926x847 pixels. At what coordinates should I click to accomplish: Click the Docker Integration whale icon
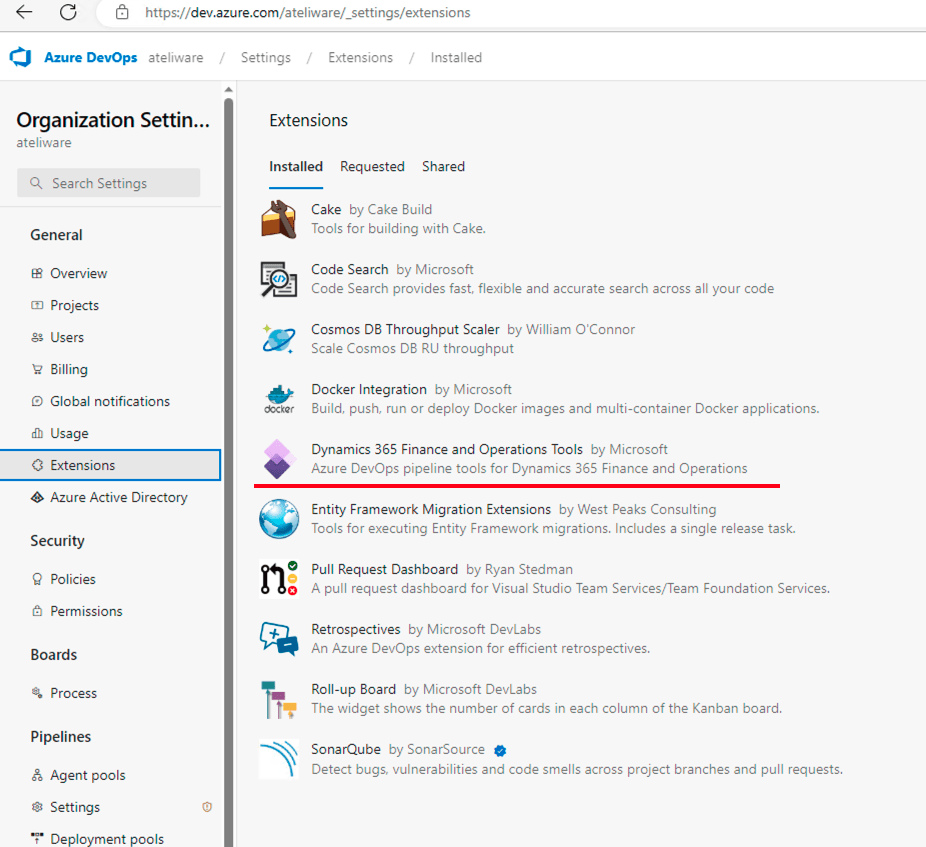tap(279, 399)
